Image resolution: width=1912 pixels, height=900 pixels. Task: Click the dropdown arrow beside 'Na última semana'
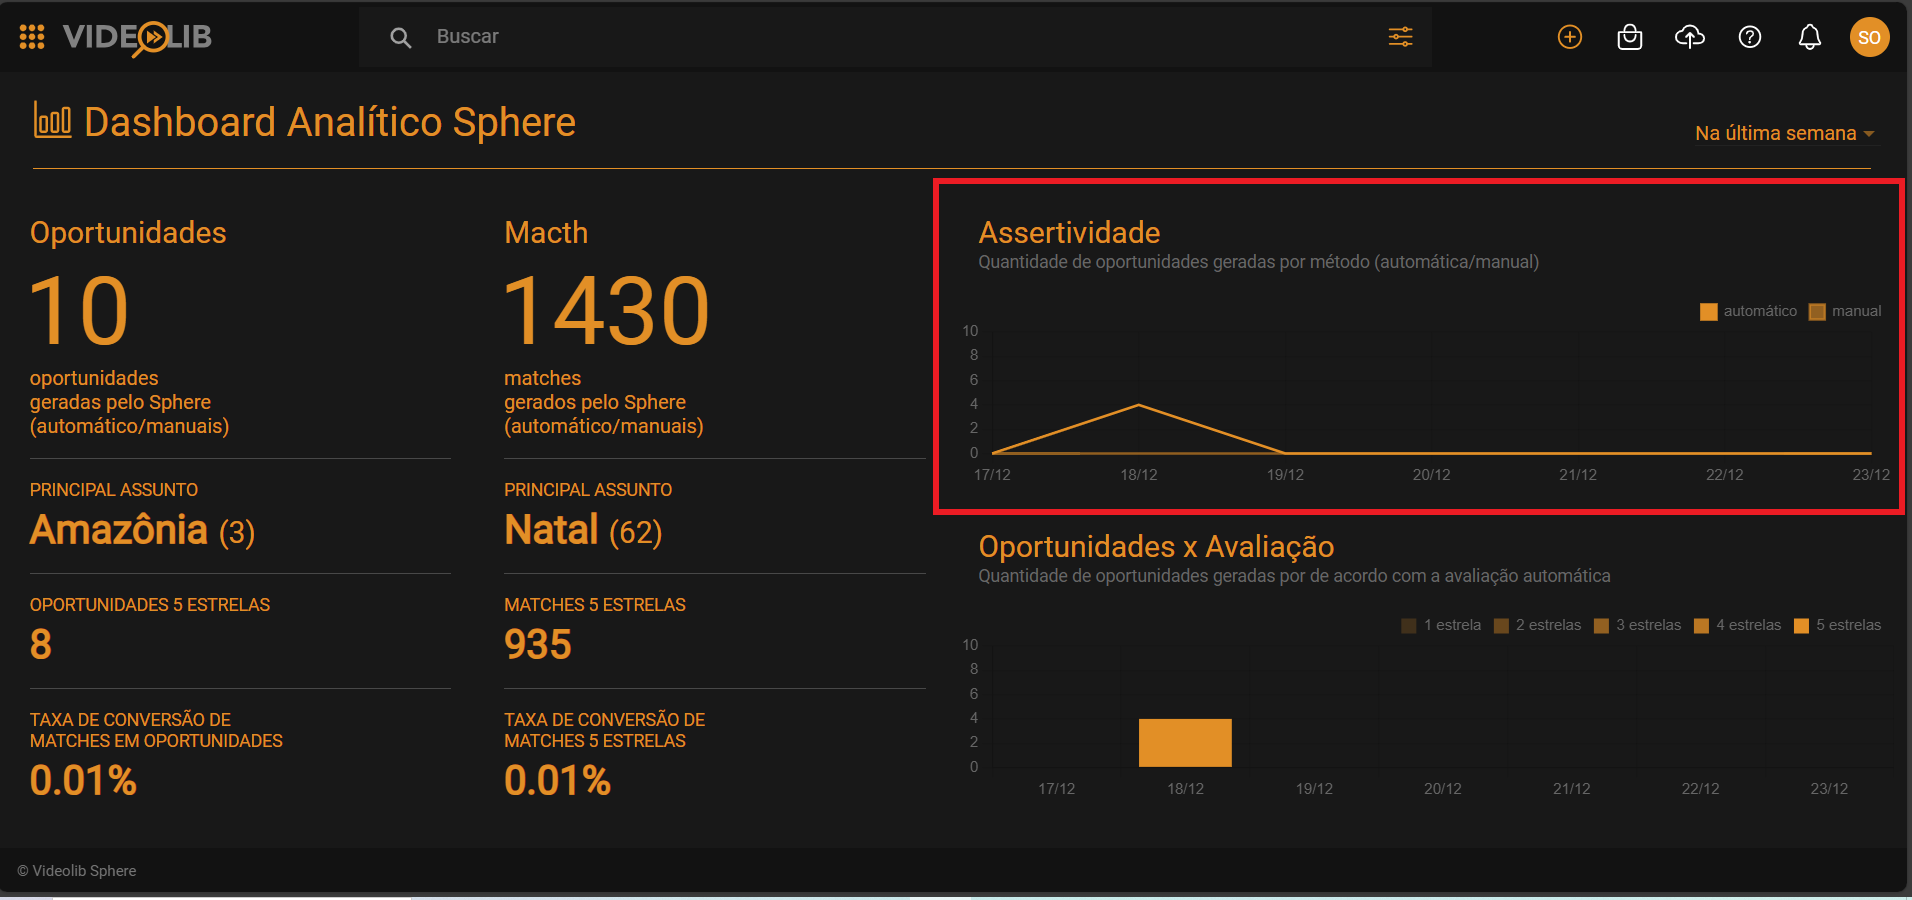point(1869,134)
